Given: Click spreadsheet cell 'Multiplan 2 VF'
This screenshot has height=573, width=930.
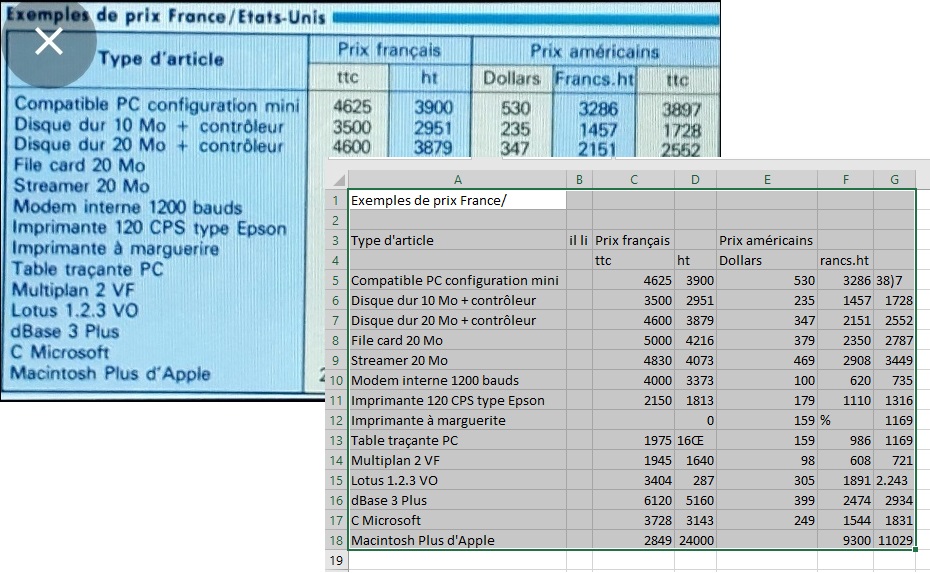Looking at the screenshot, I should pyautogui.click(x=457, y=460).
